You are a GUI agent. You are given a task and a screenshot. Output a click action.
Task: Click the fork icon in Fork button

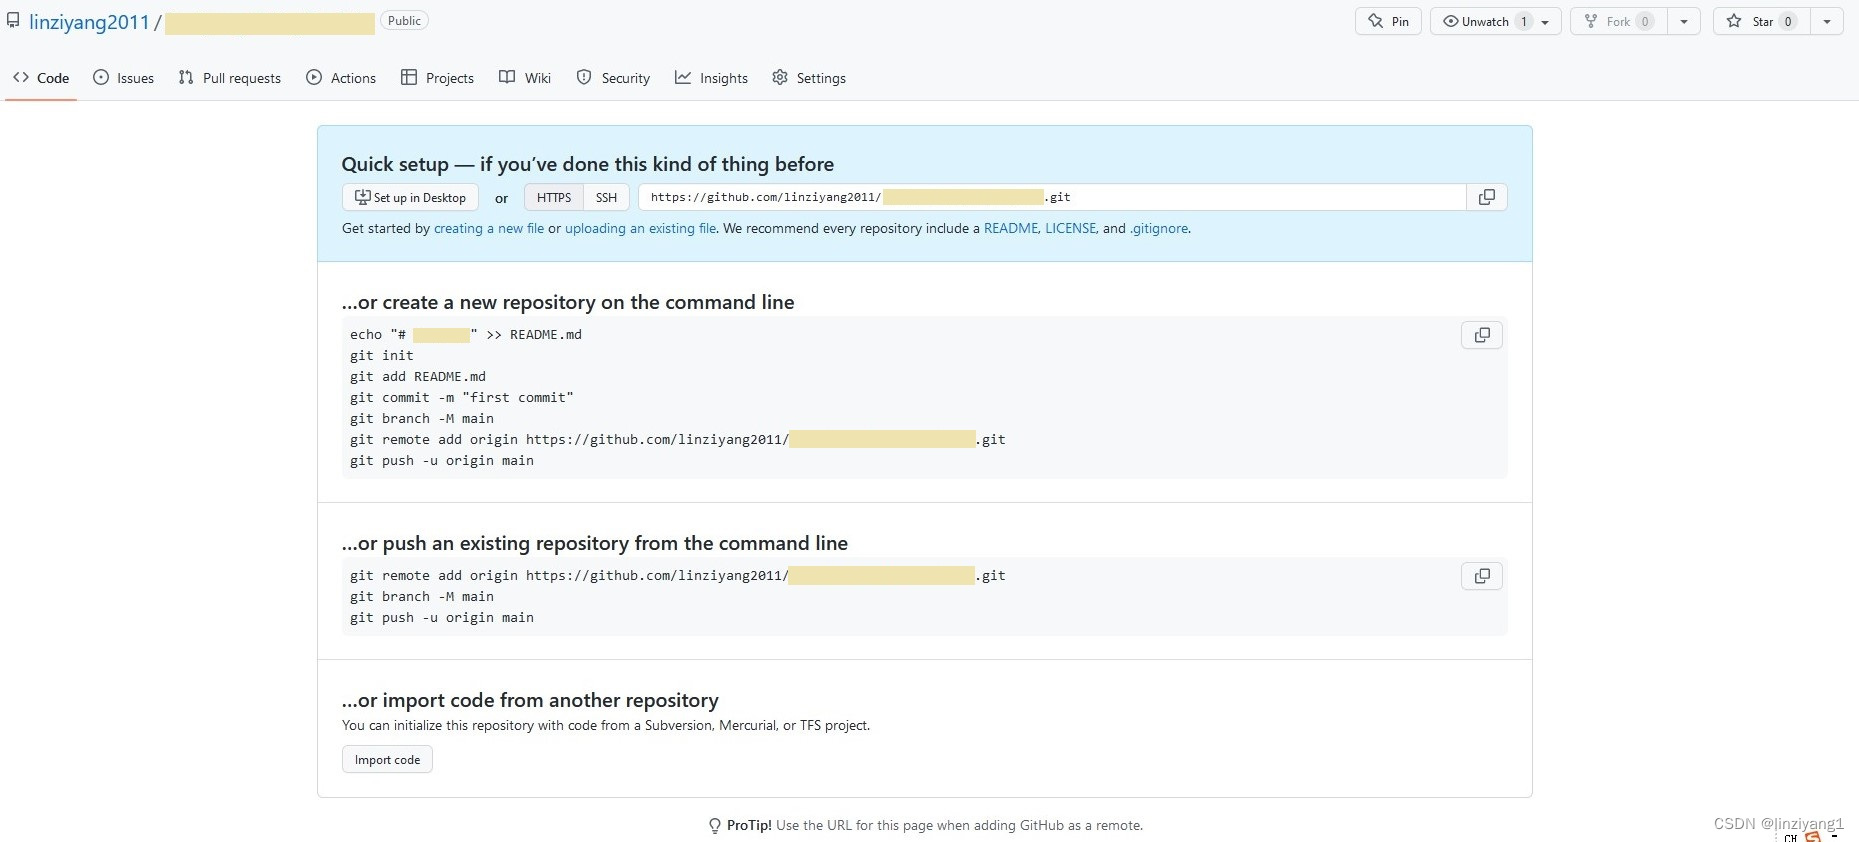tap(1591, 21)
